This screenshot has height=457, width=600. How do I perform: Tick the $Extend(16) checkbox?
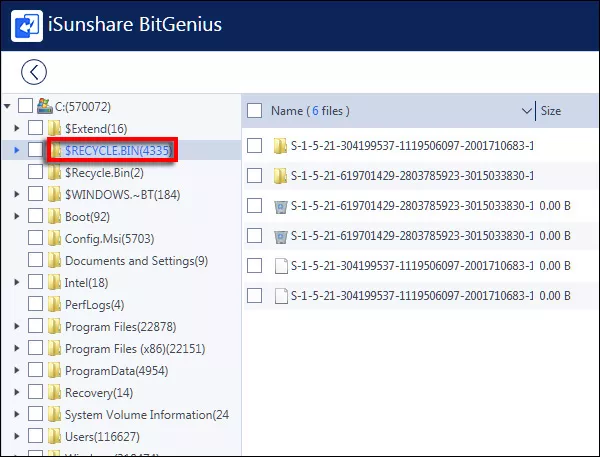(35, 128)
